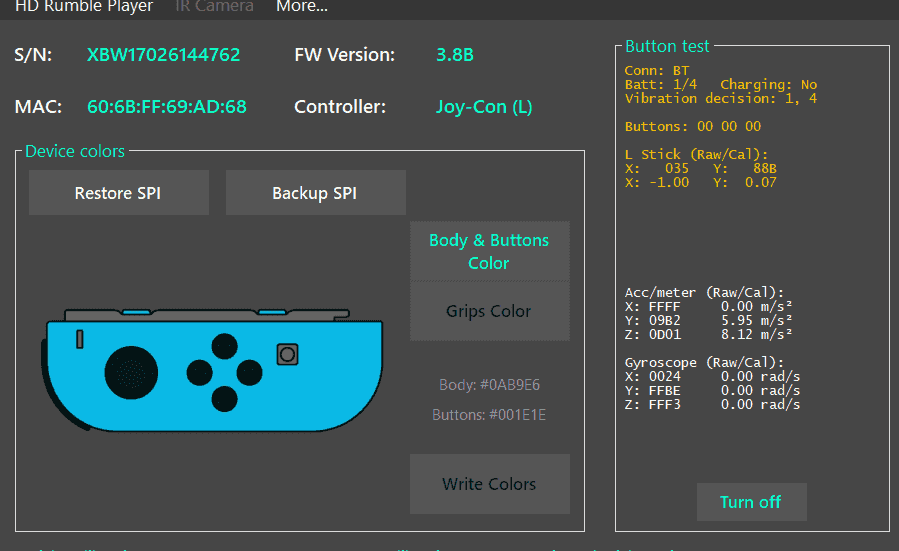
Task: Select the serial number XBW17026144762
Action: (163, 55)
